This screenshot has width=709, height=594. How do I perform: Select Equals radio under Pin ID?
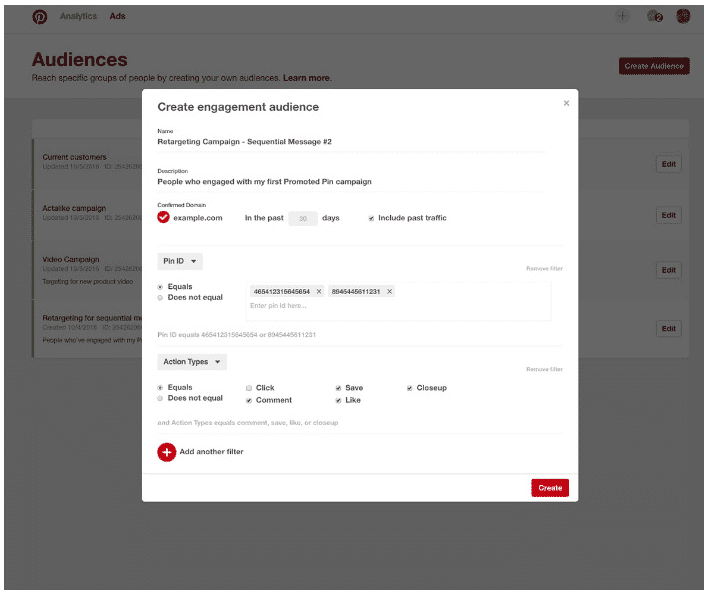tap(160, 287)
